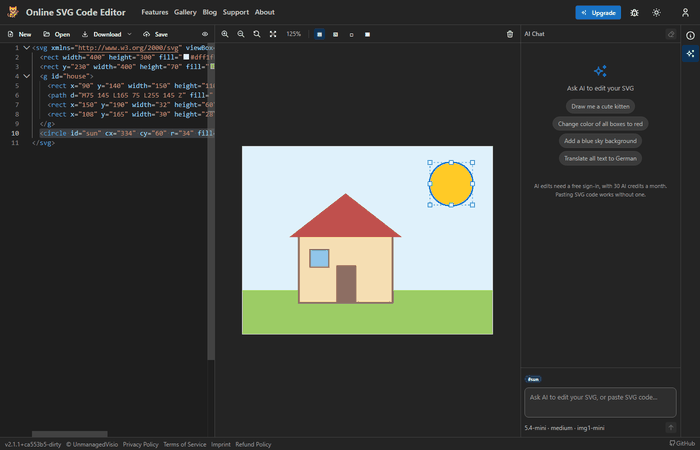Open the AI model settings 5.4-mini selector

(x=564, y=428)
